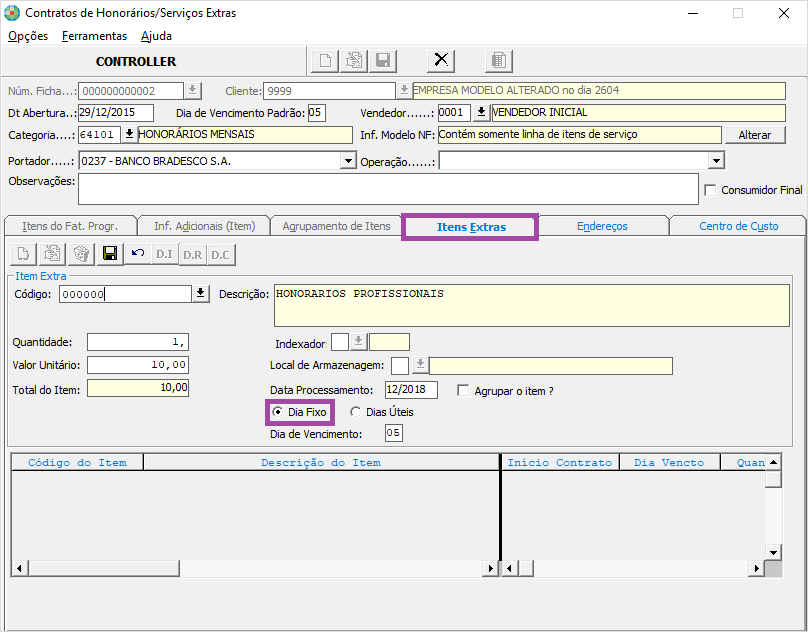Click the left grid pane's scroll-left arrow
This screenshot has width=808, height=632.
tap(20, 569)
